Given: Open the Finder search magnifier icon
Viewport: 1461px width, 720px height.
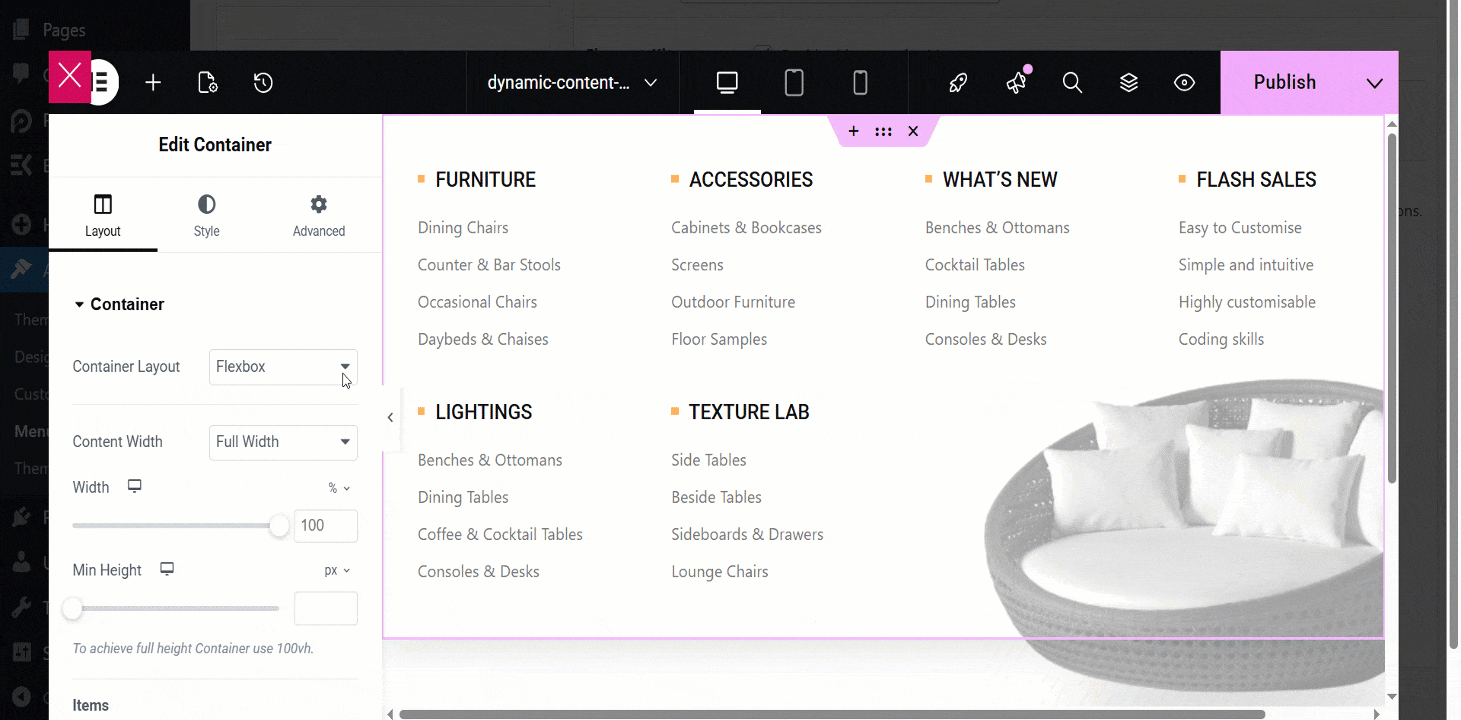Looking at the screenshot, I should (1072, 83).
